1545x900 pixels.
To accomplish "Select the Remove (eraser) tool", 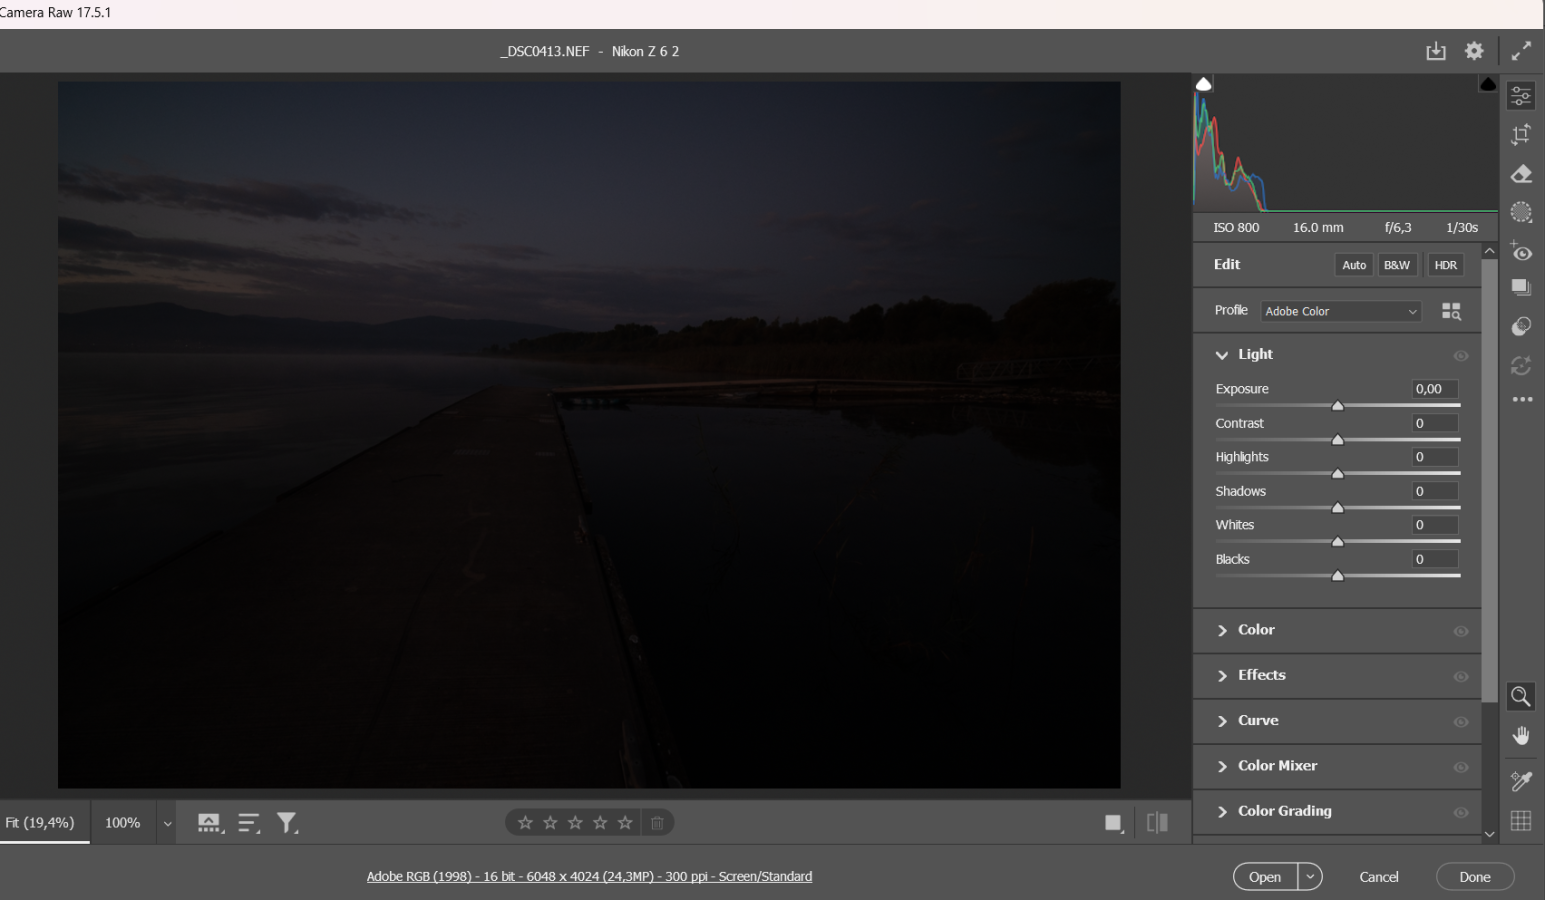I will tap(1521, 174).
